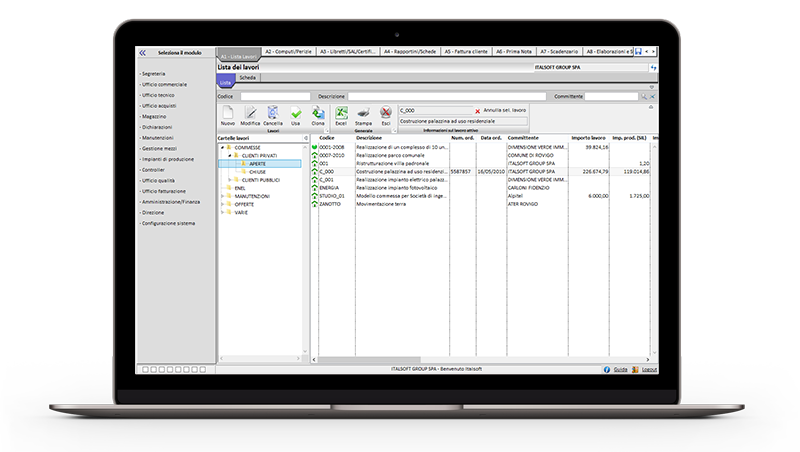The height and width of the screenshot is (452, 800).
Task: Select the Lista sub-tab
Action: pyautogui.click(x=226, y=82)
